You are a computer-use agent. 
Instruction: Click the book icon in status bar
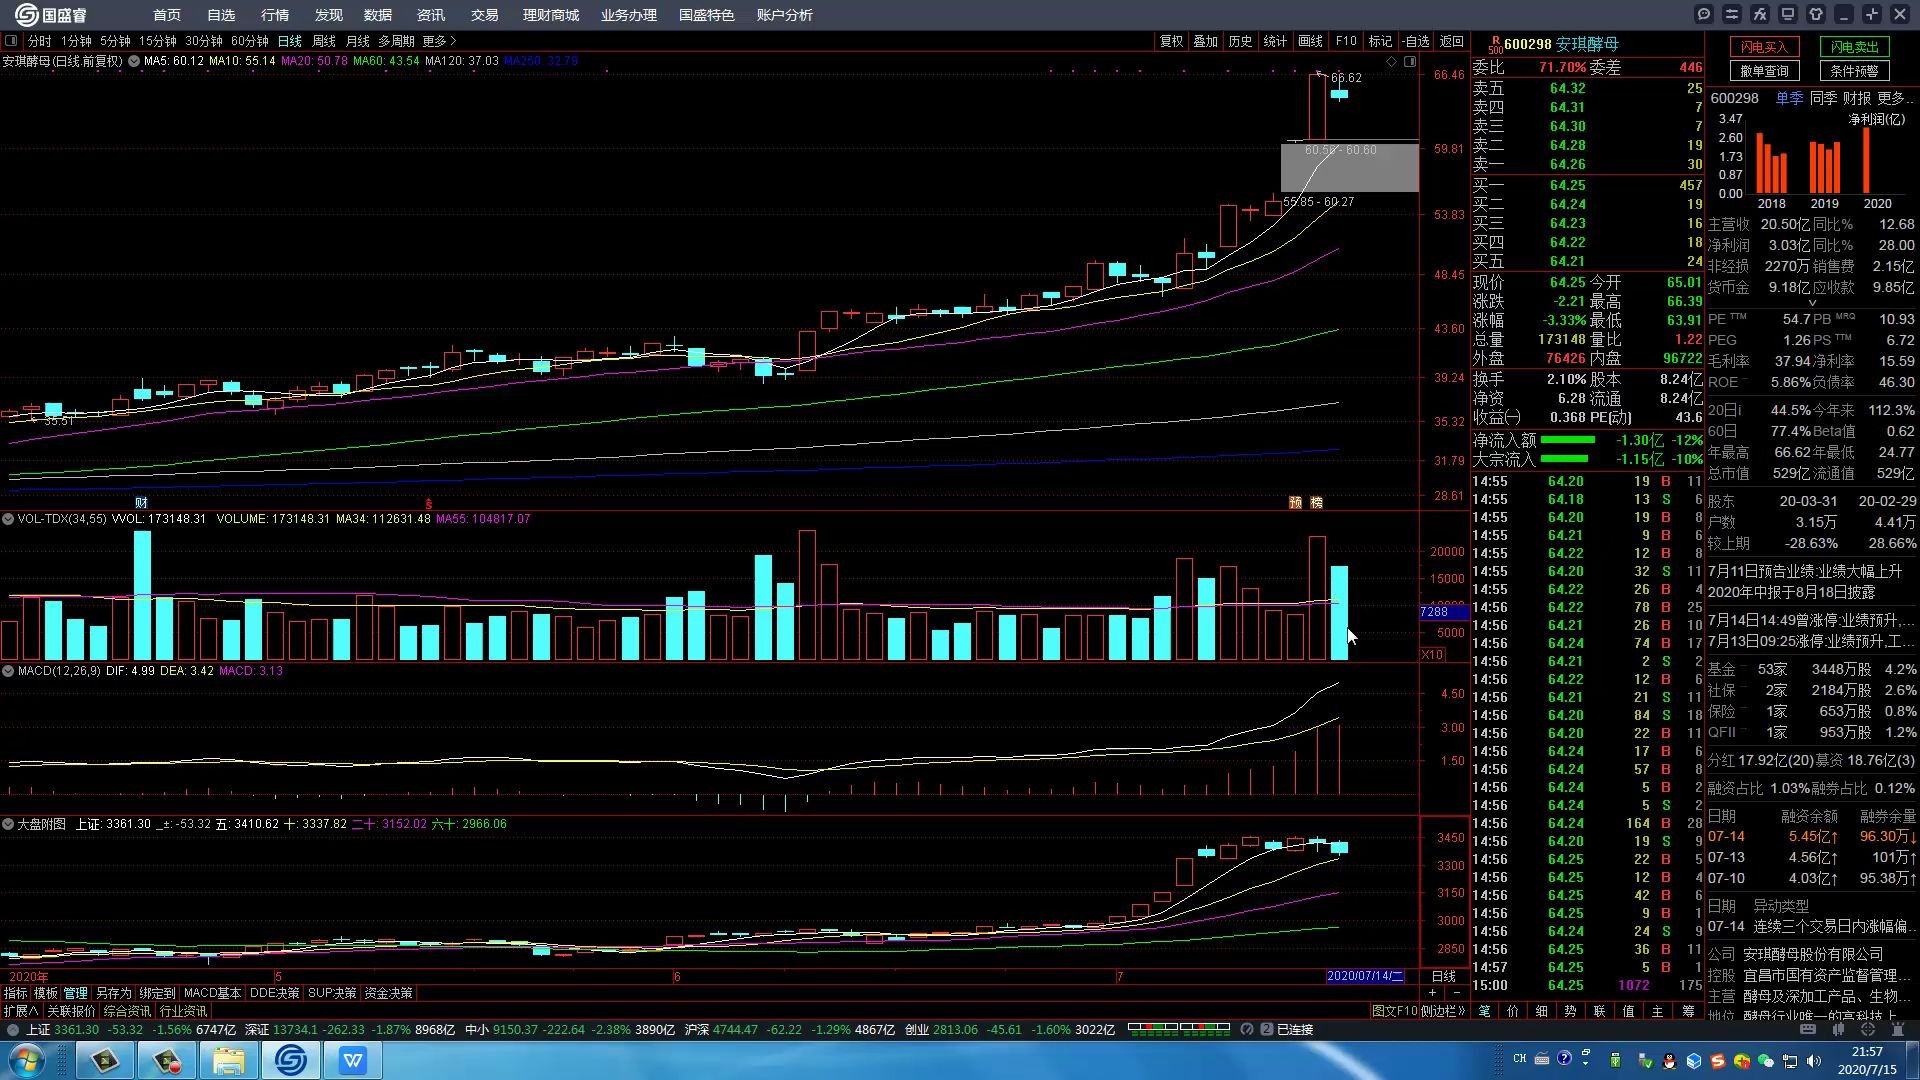[x=1838, y=1029]
